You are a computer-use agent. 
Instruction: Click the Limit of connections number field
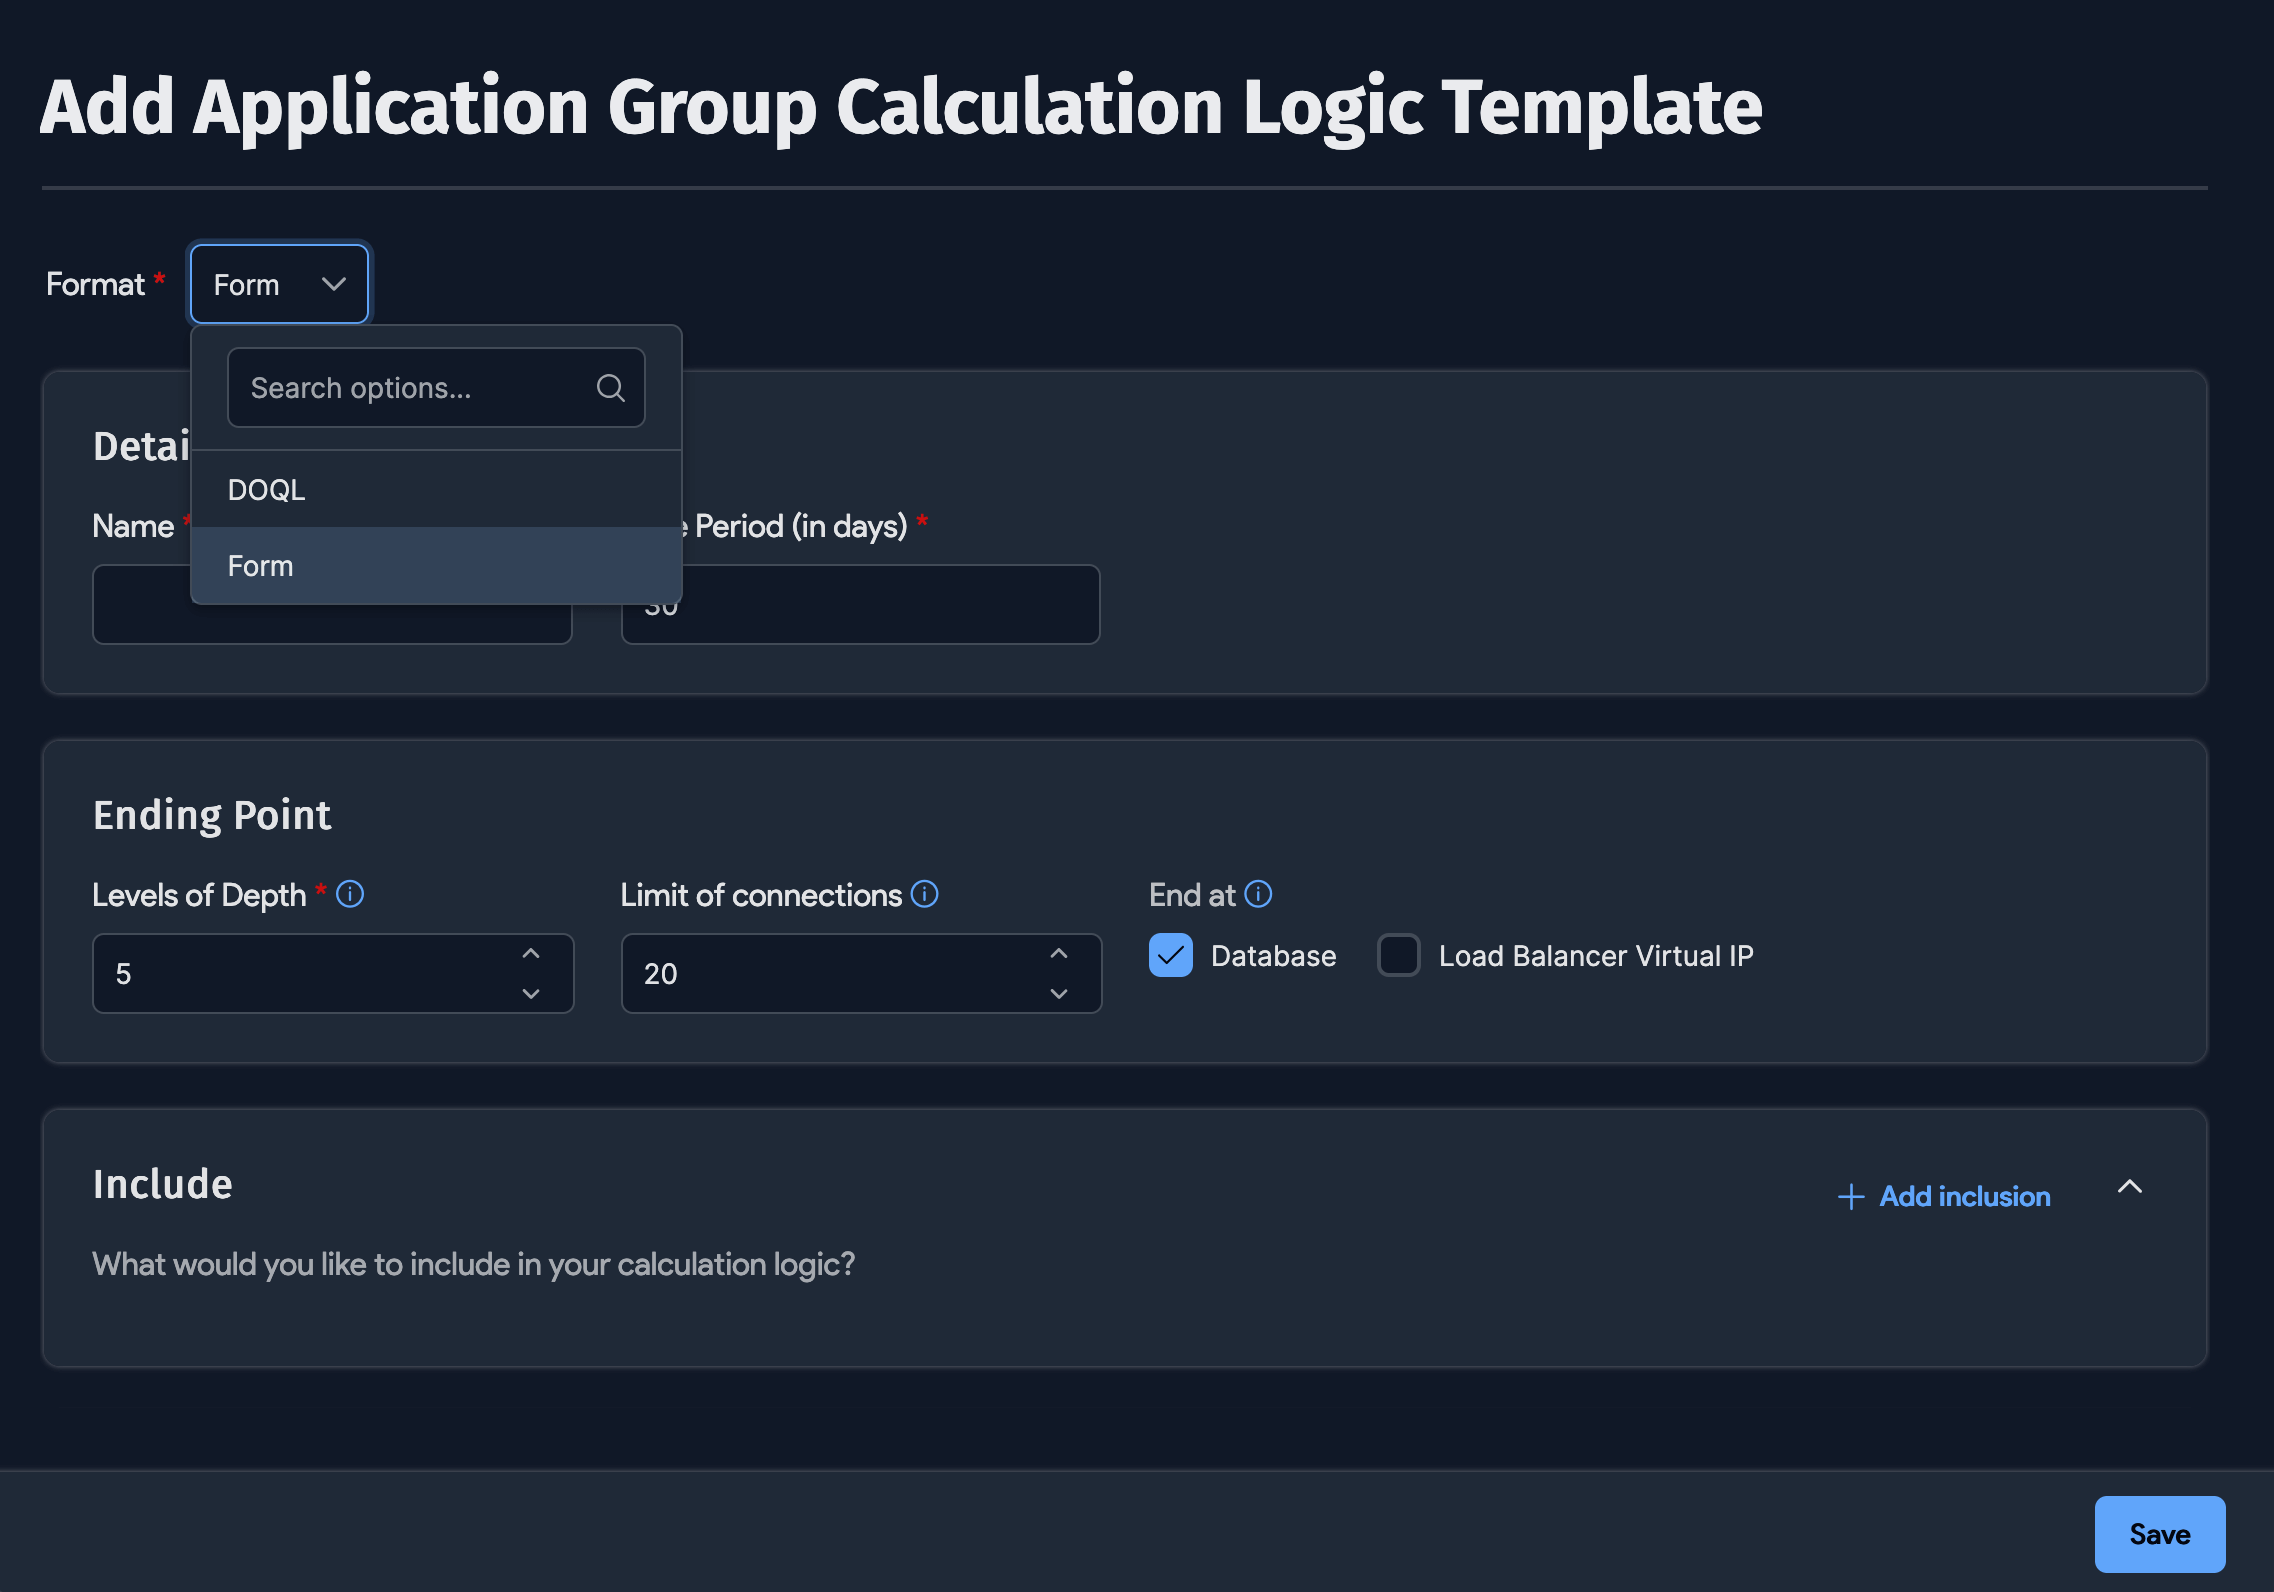coord(830,974)
